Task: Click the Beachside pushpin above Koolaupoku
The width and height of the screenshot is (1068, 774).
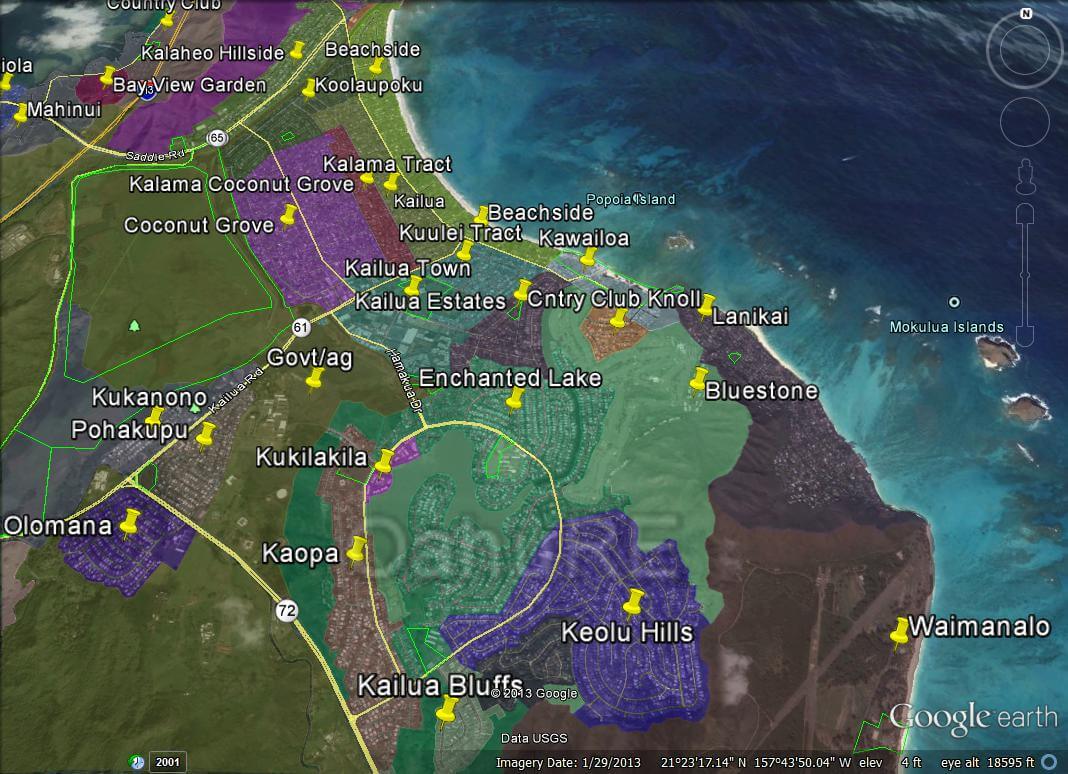Action: (x=376, y=65)
